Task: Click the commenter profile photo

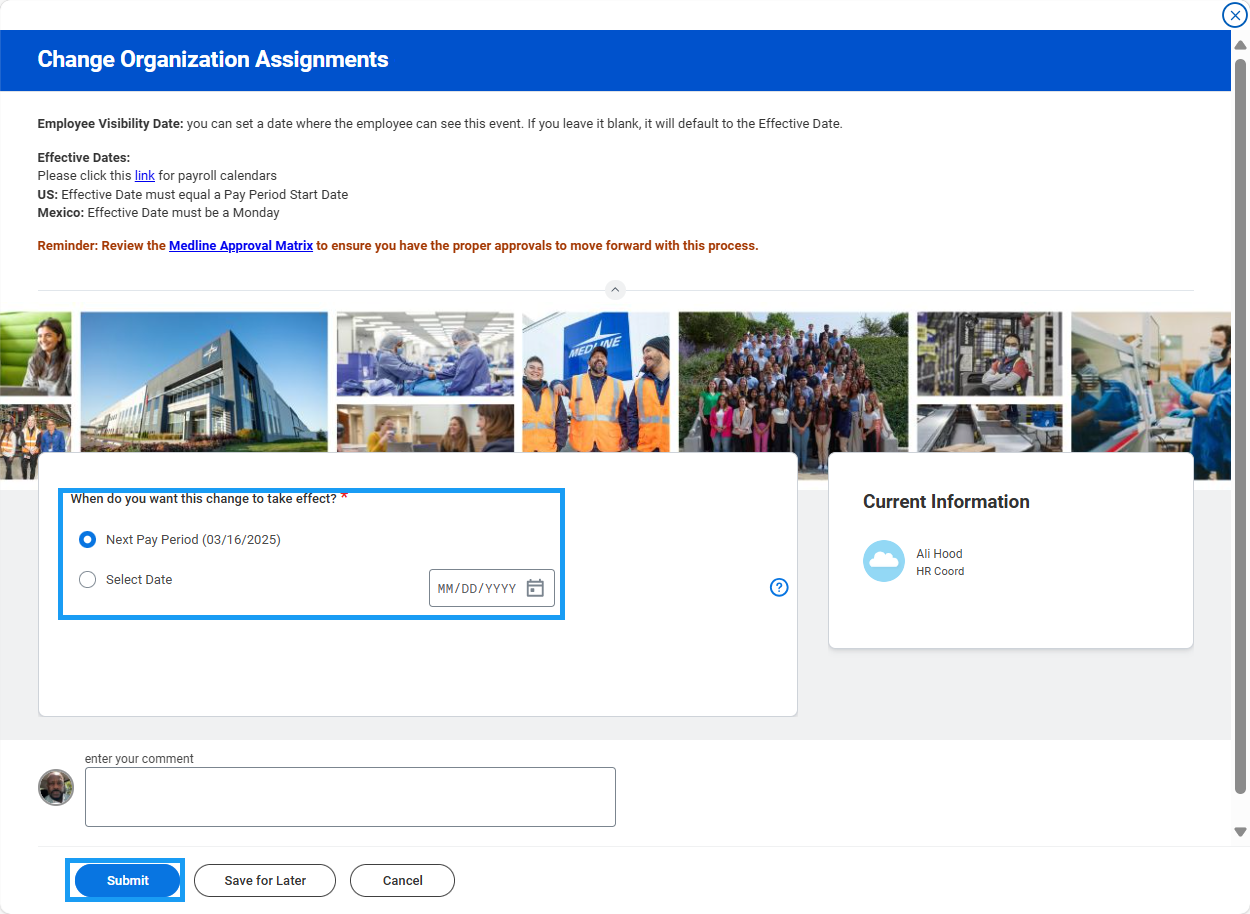Action: (x=56, y=787)
